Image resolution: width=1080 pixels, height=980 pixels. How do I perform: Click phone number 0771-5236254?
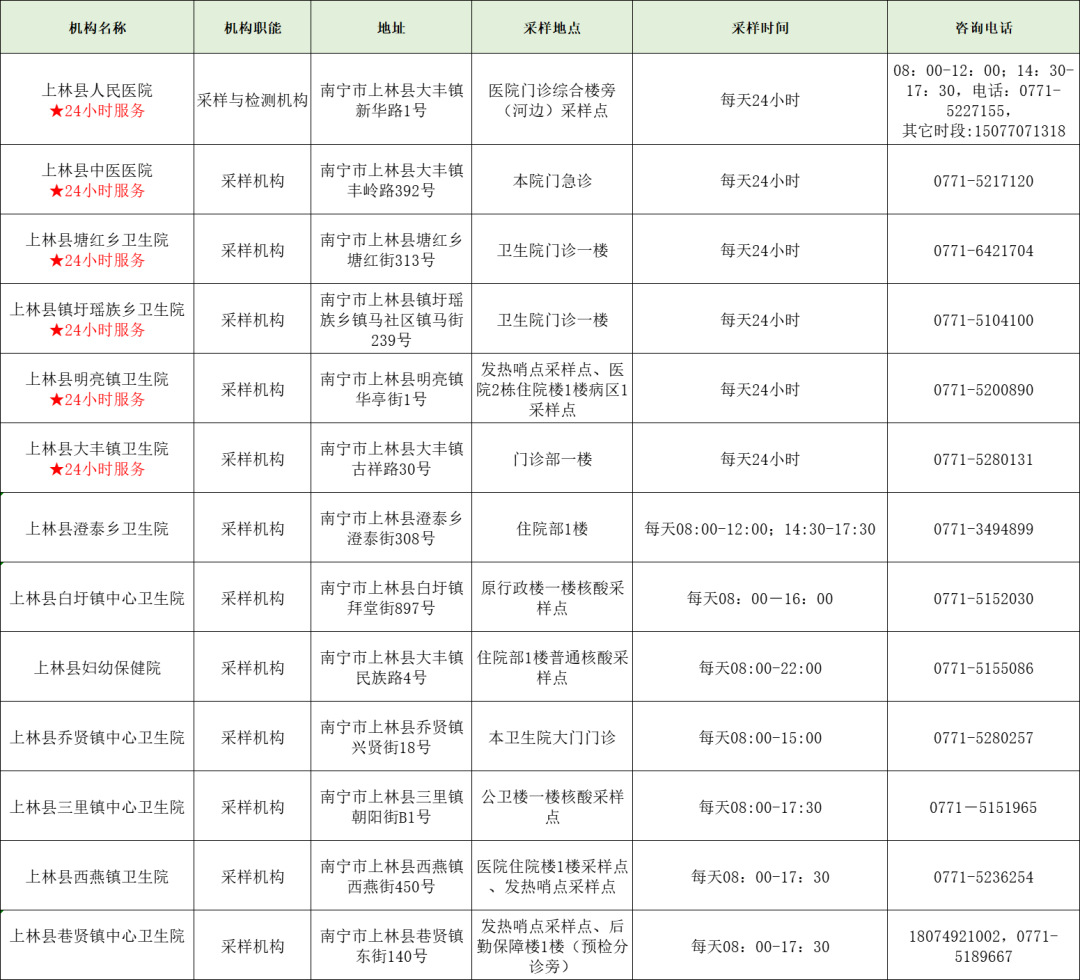point(983,877)
